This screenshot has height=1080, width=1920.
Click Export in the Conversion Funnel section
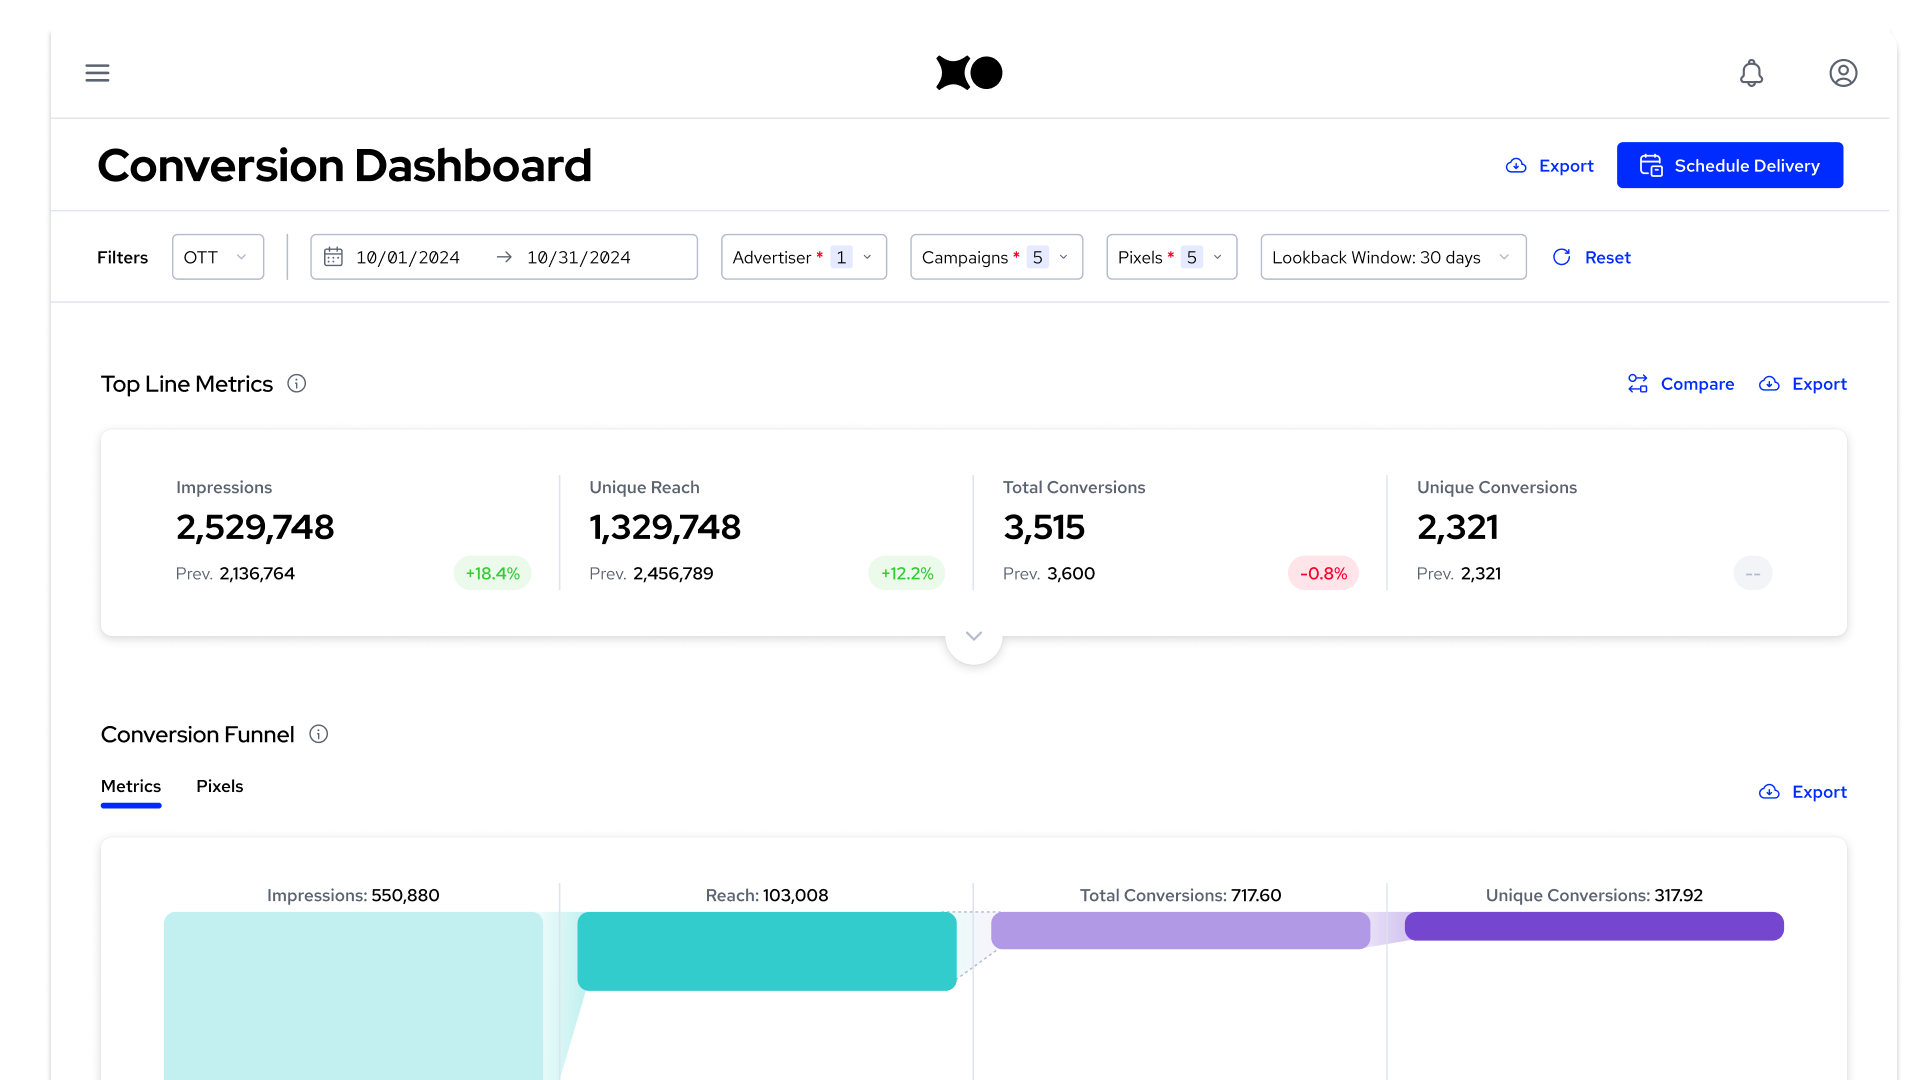[1802, 792]
